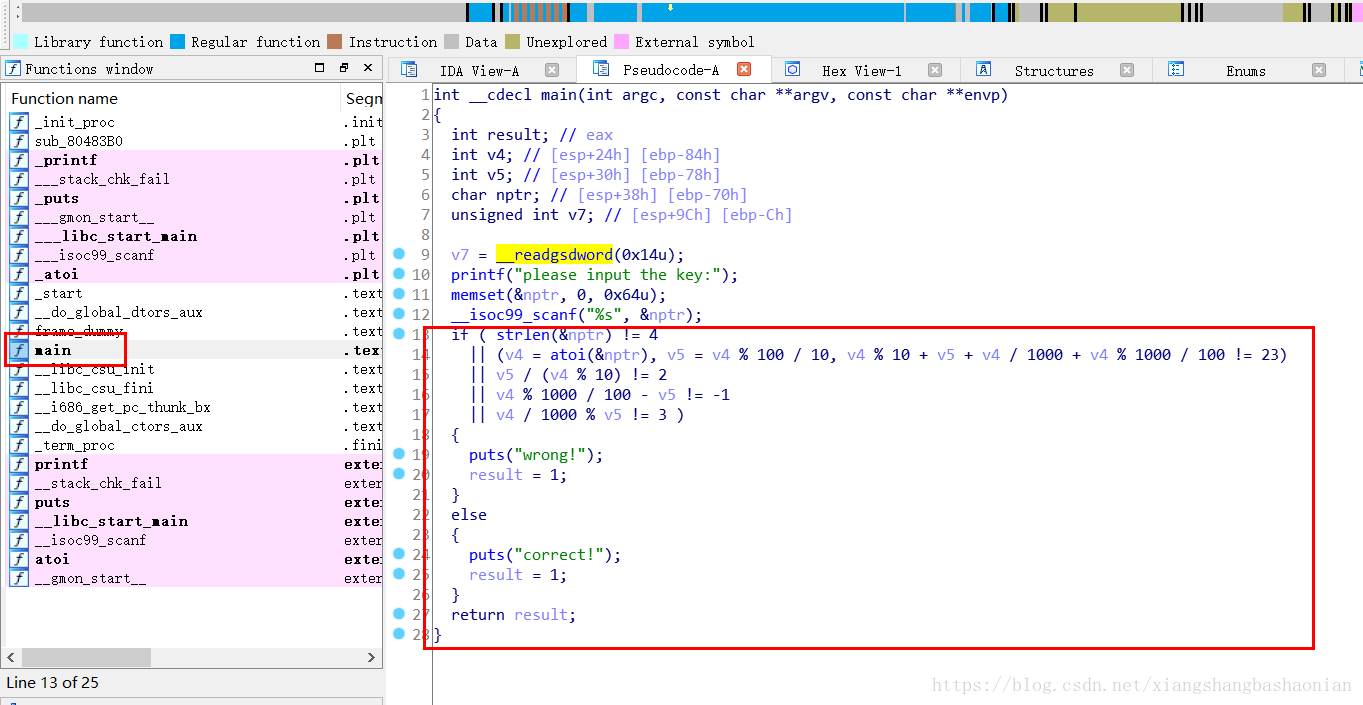Click the Pseudocode-A tab's page icon
The image size is (1363, 705).
point(599,70)
